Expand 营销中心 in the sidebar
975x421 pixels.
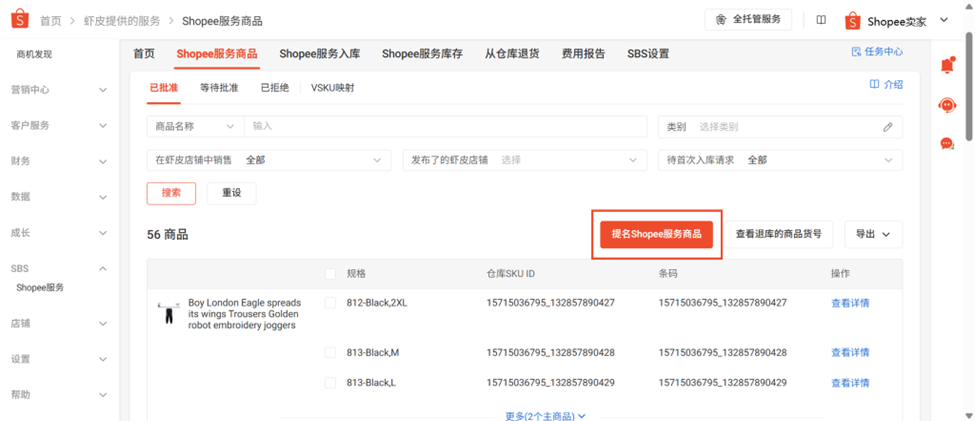60,90
